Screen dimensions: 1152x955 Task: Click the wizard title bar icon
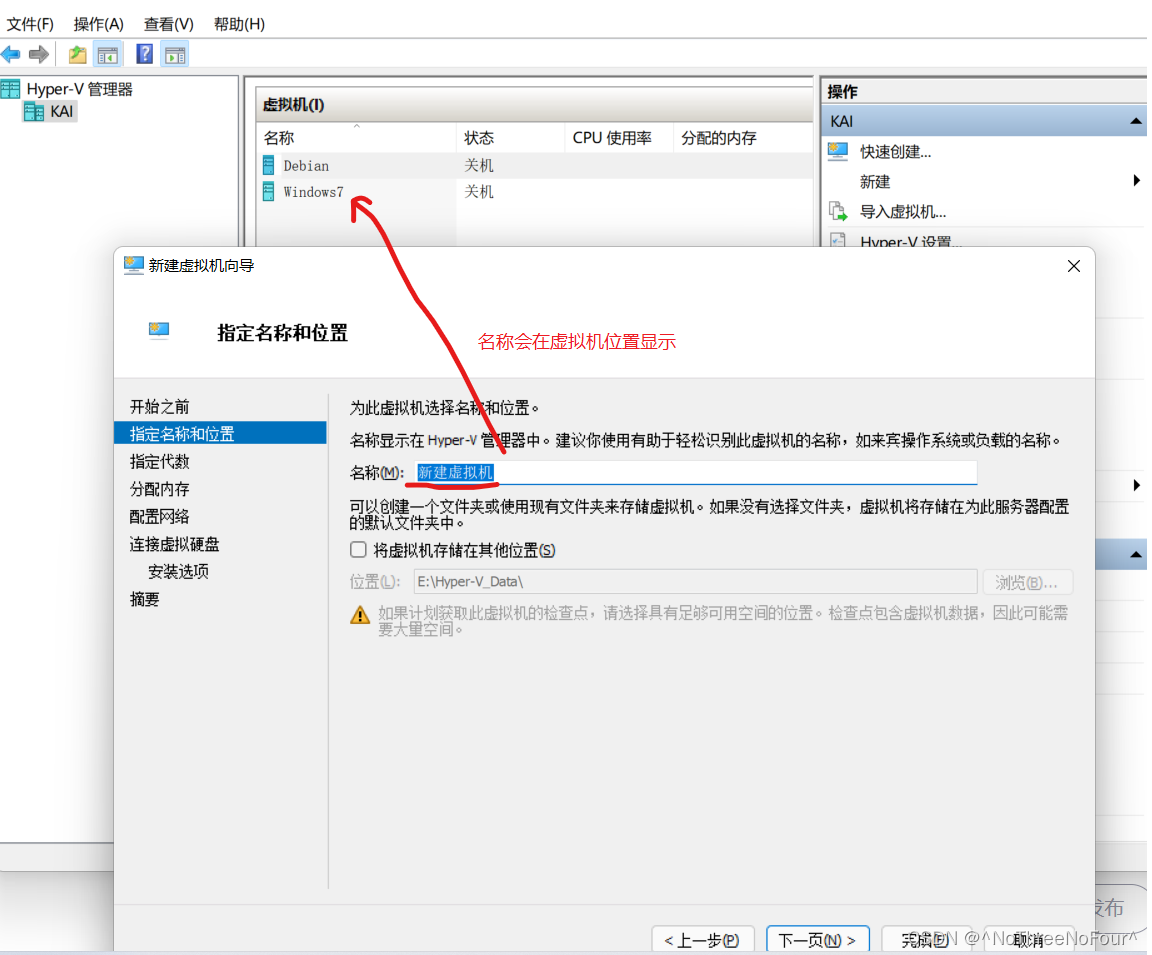click(x=134, y=265)
